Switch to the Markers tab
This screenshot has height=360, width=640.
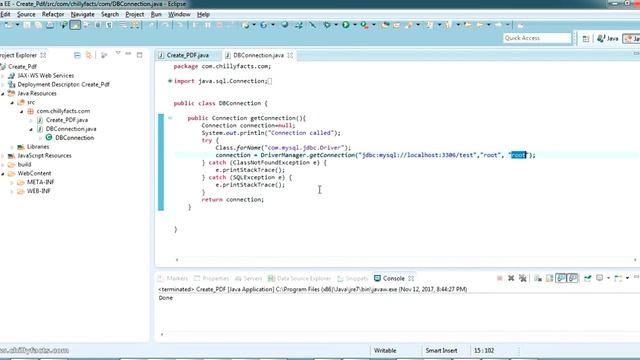point(173,278)
